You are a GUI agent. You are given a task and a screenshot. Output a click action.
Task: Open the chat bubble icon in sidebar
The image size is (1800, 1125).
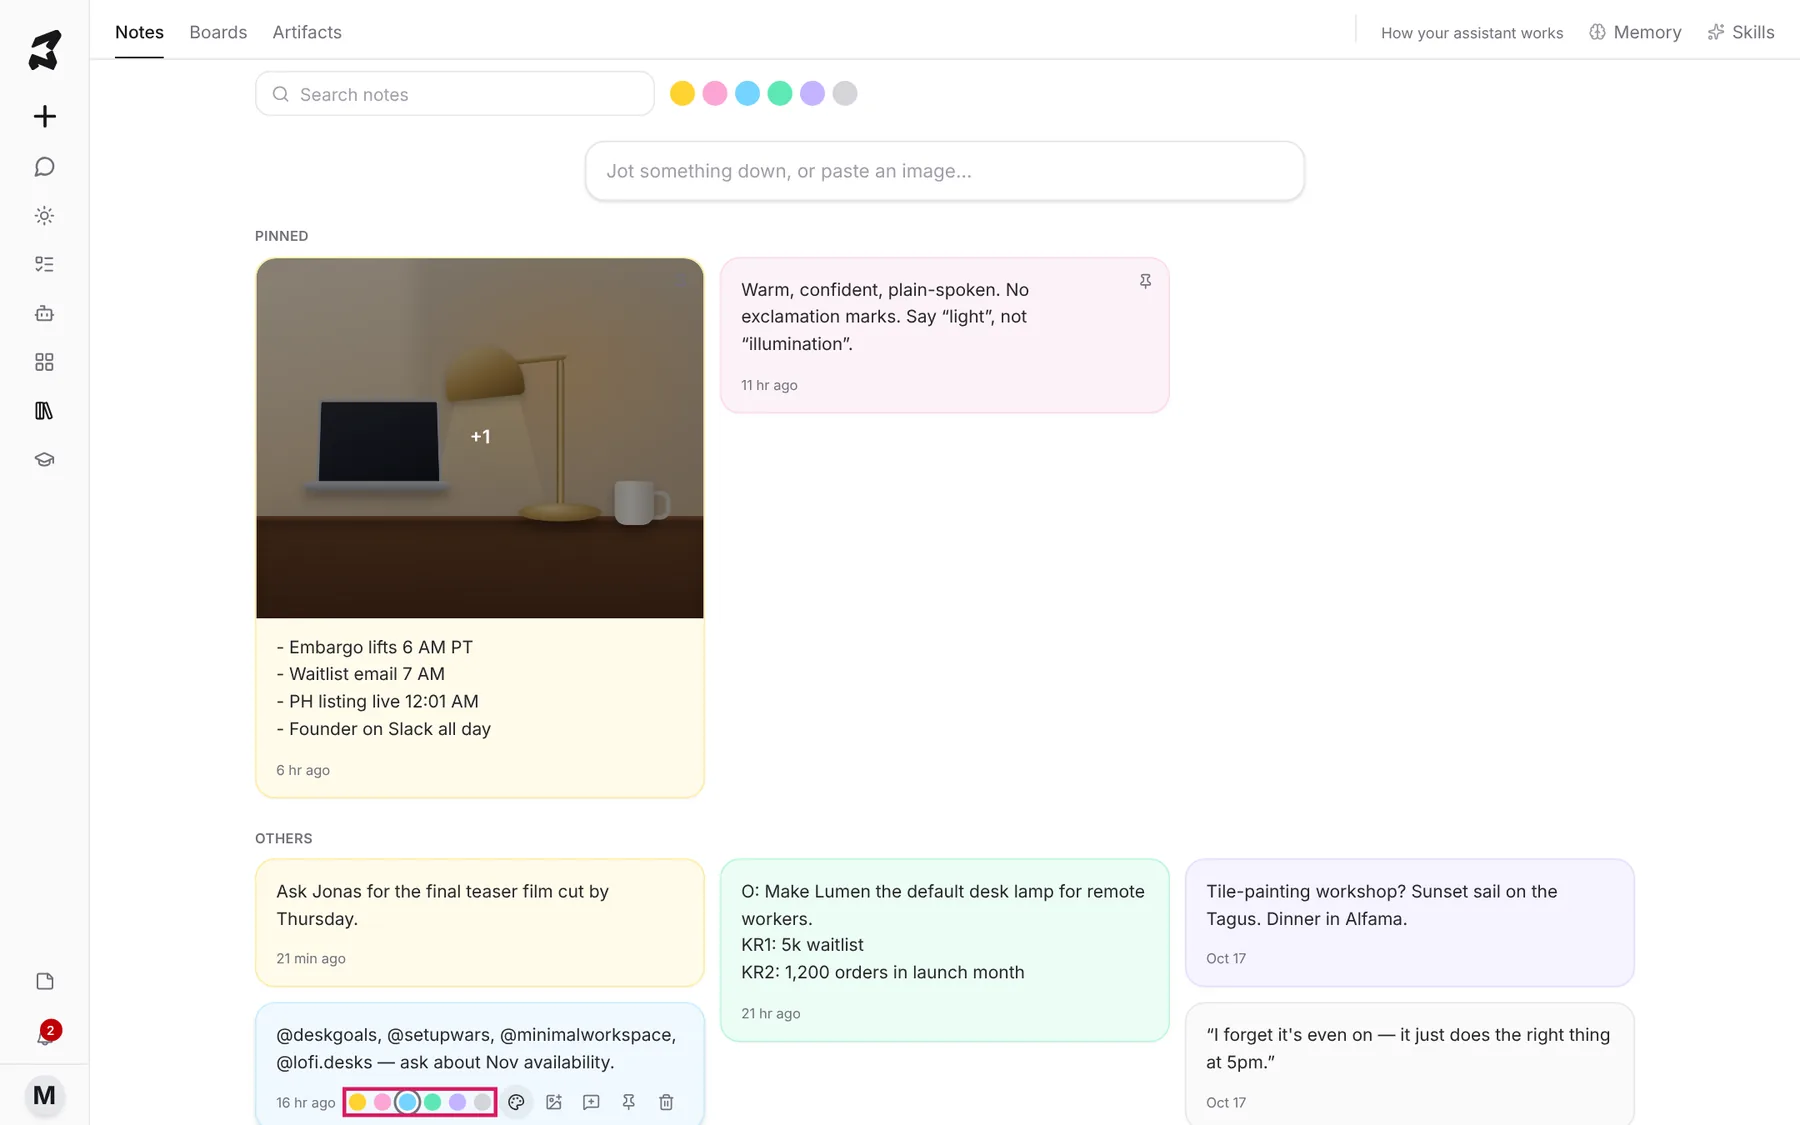pos(44,166)
